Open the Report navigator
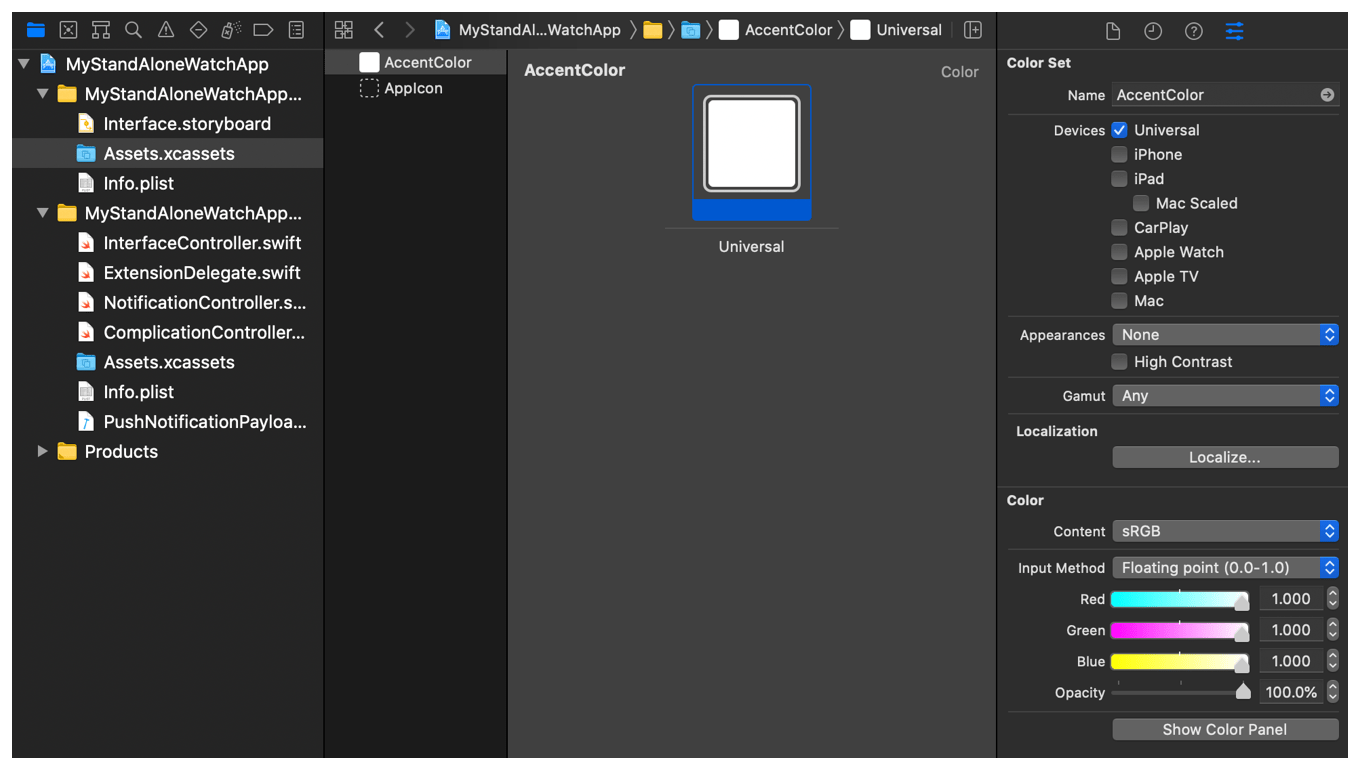 pos(296,30)
